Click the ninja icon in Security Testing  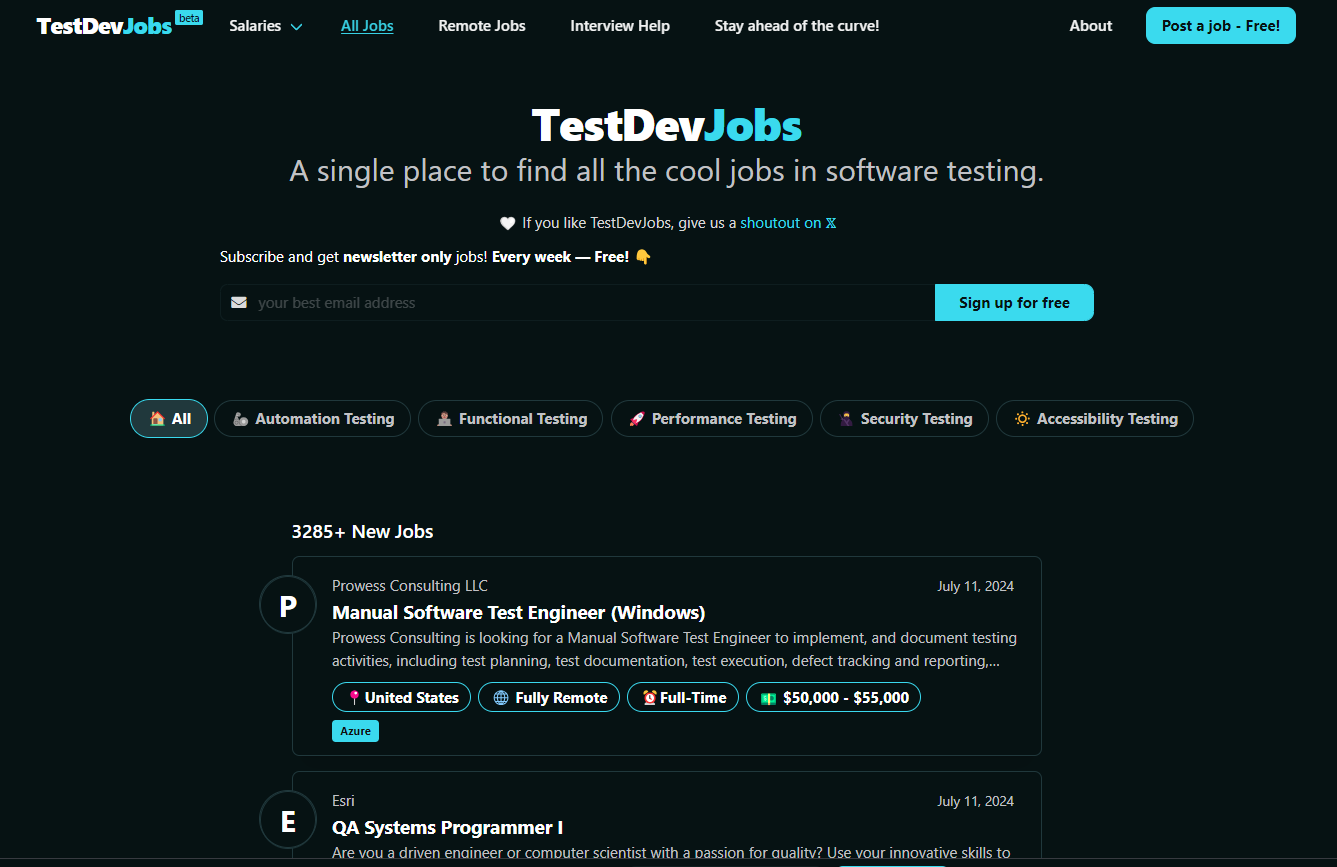(x=846, y=419)
